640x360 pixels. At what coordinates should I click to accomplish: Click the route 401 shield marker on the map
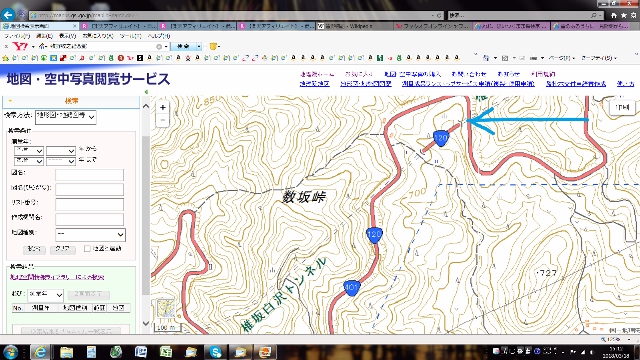(351, 288)
